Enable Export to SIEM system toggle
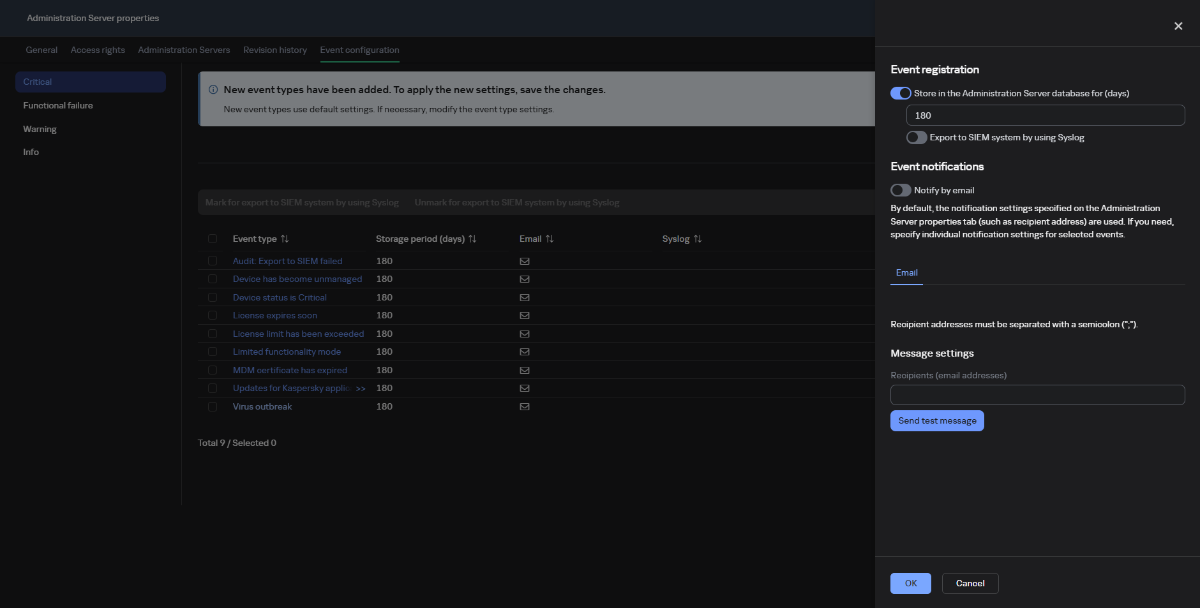 pos(916,137)
